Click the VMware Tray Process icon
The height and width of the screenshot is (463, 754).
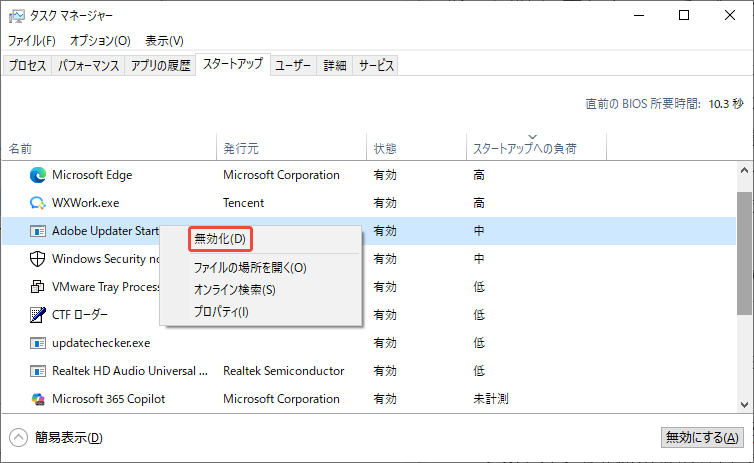38,287
